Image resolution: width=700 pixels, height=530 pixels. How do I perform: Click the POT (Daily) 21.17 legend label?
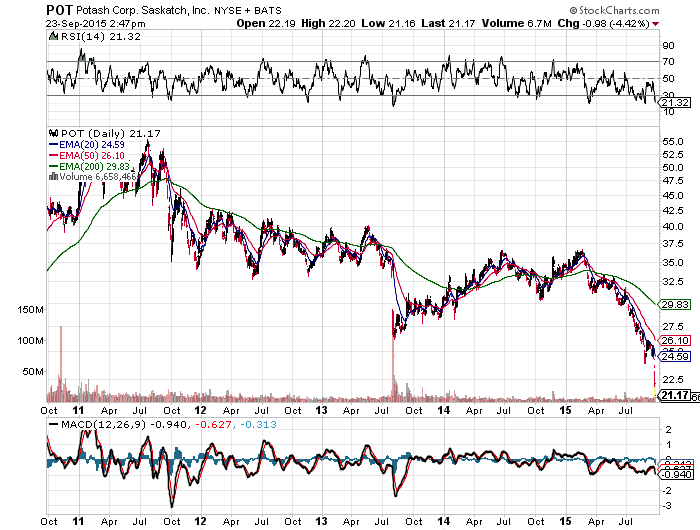click(111, 134)
